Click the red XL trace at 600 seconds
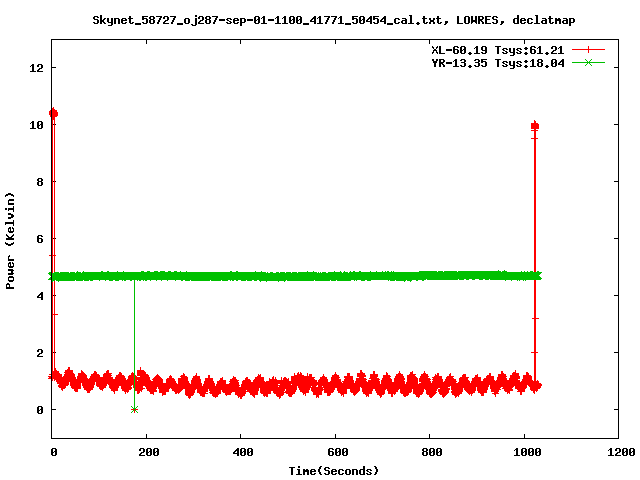 pos(335,385)
